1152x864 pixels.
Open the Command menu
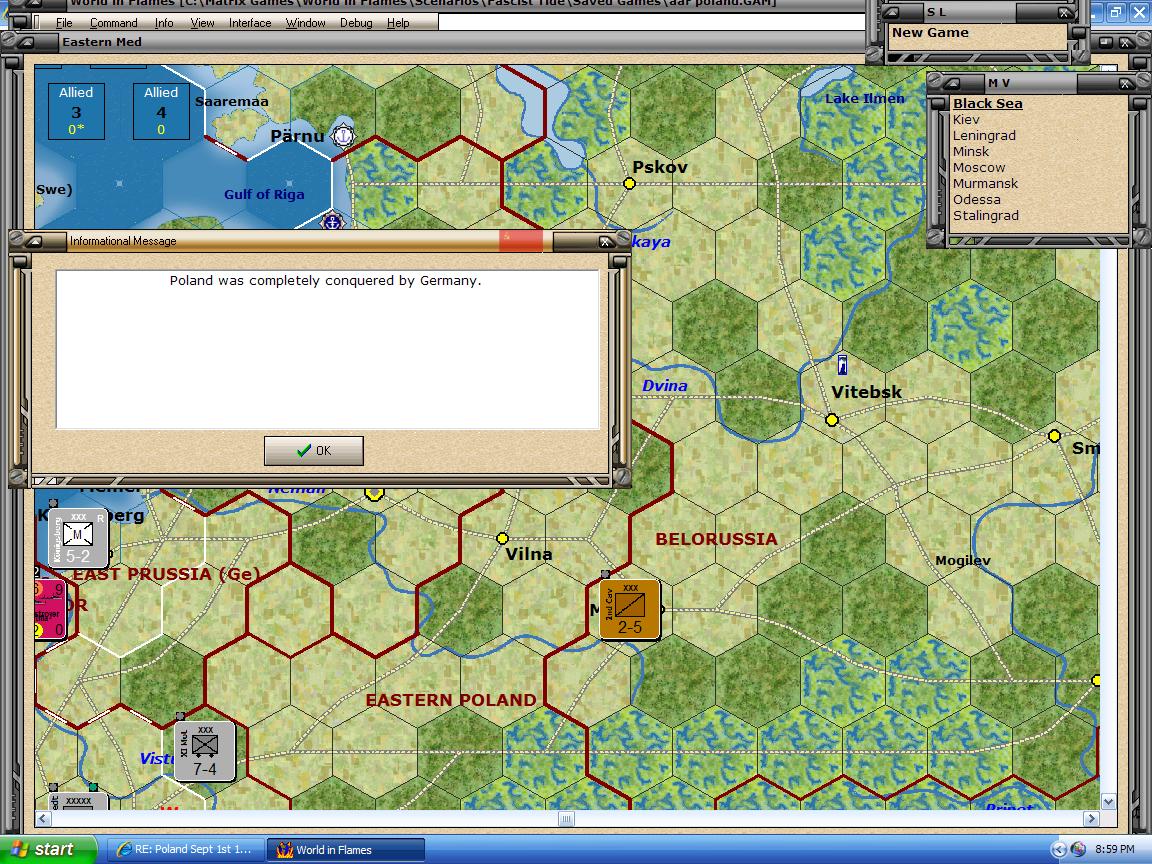113,23
